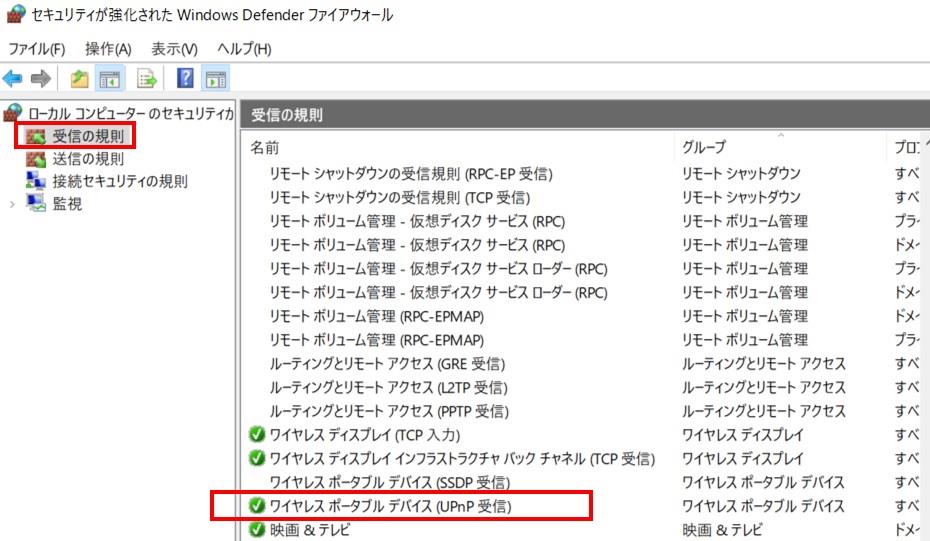The height and width of the screenshot is (541, 930).
Task: Select rule リモート ボリューム管理 (RPC-EPMAP) with ドメイン profile
Action: click(377, 316)
